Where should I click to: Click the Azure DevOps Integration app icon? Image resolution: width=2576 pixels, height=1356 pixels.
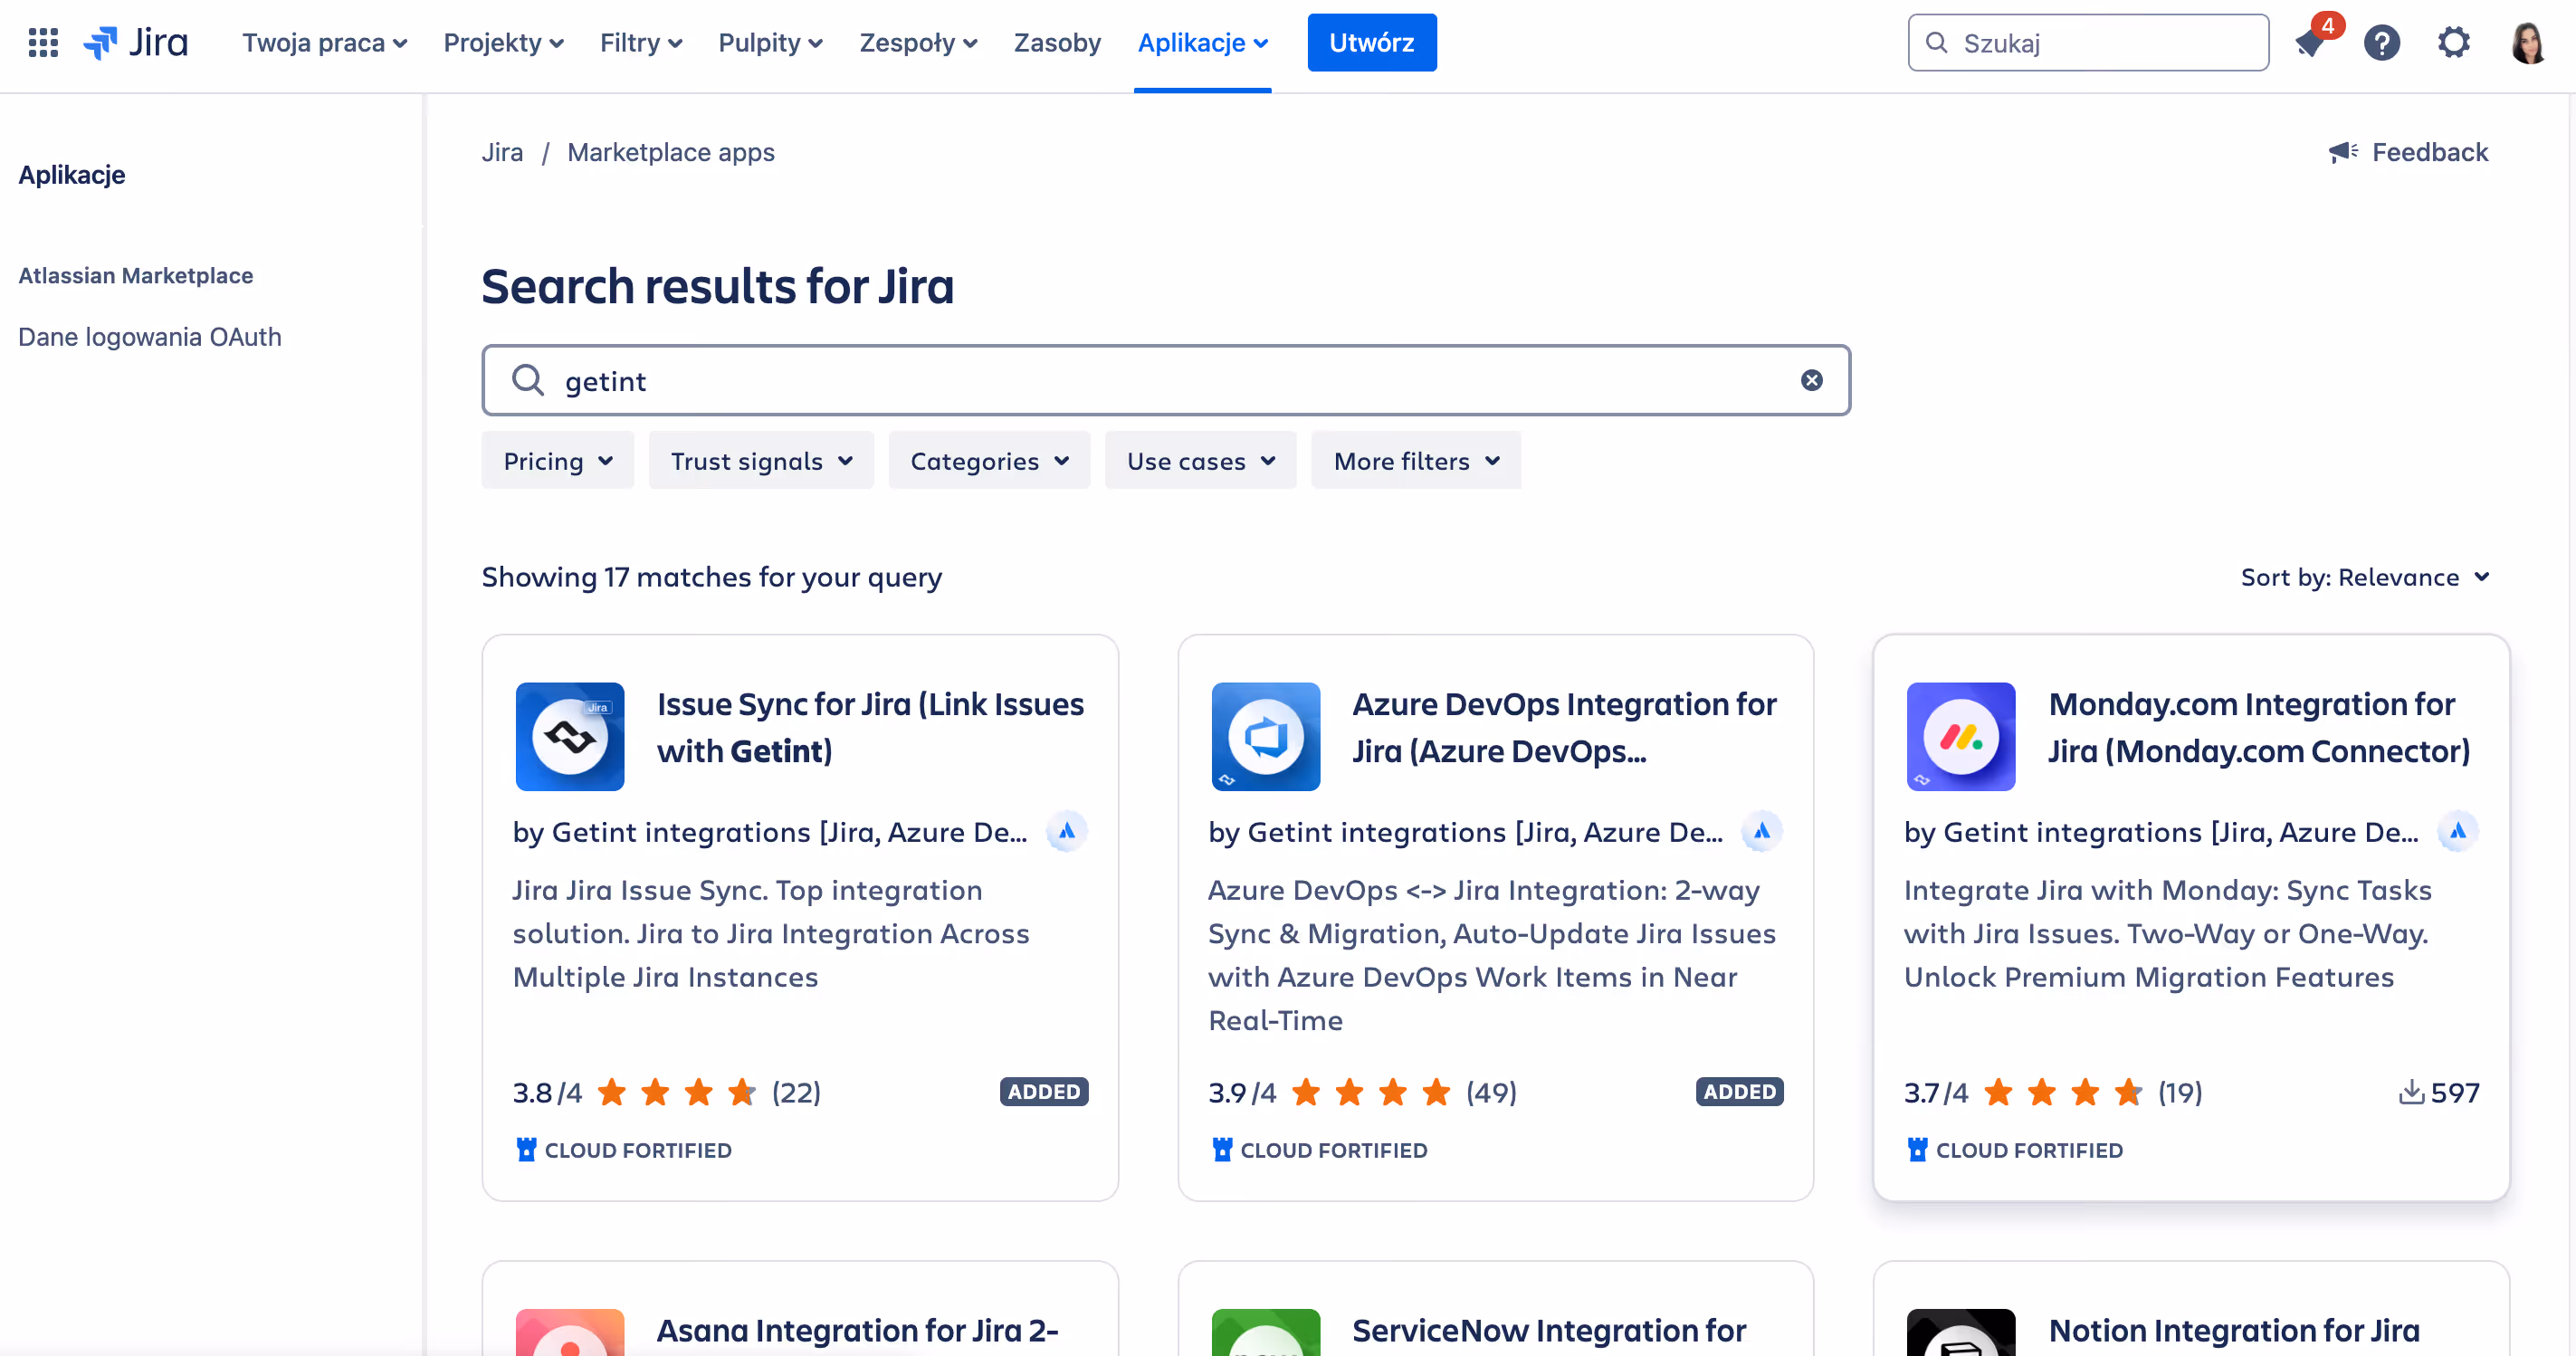coord(1265,737)
